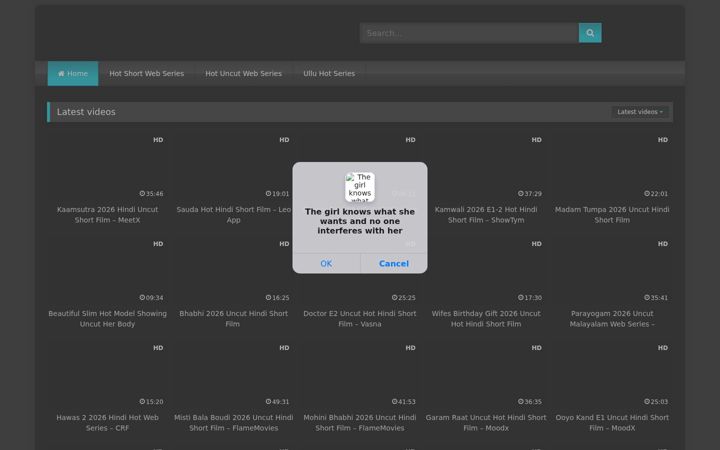
Task: Click the 37:29 duration thumbnail
Action: tap(486, 167)
